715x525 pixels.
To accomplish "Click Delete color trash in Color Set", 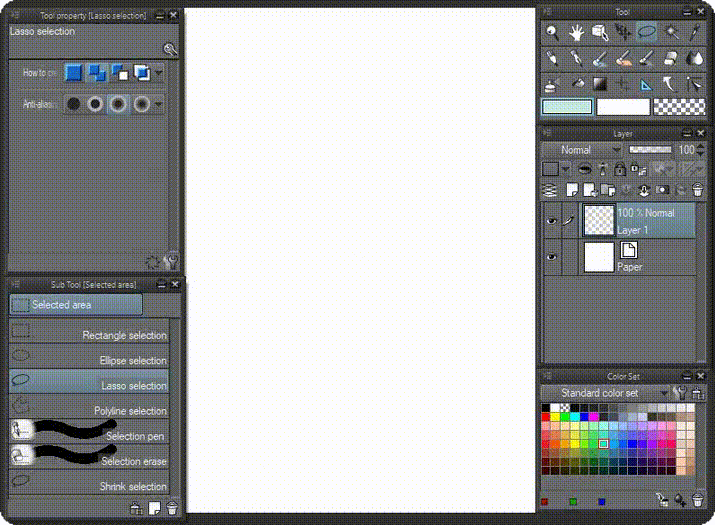I will pyautogui.click(x=697, y=500).
